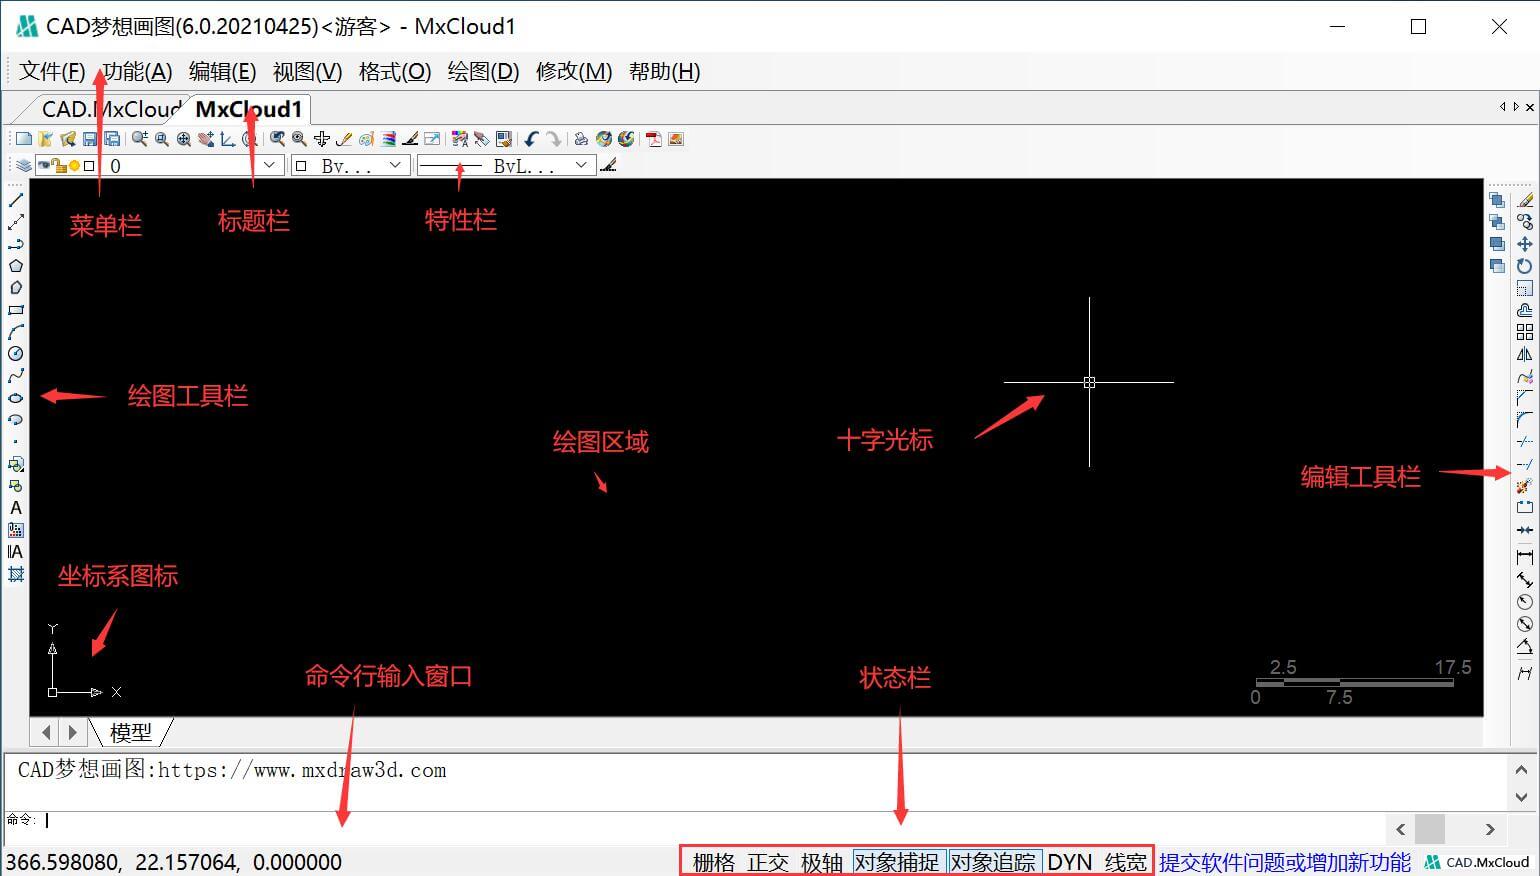The height and width of the screenshot is (876, 1540).
Task: Click right arrow beside 模型 tab
Action: (72, 732)
